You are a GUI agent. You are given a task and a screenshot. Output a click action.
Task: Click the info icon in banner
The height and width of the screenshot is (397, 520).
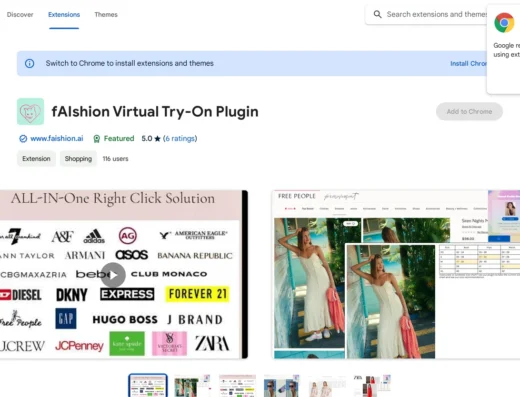(x=29, y=63)
